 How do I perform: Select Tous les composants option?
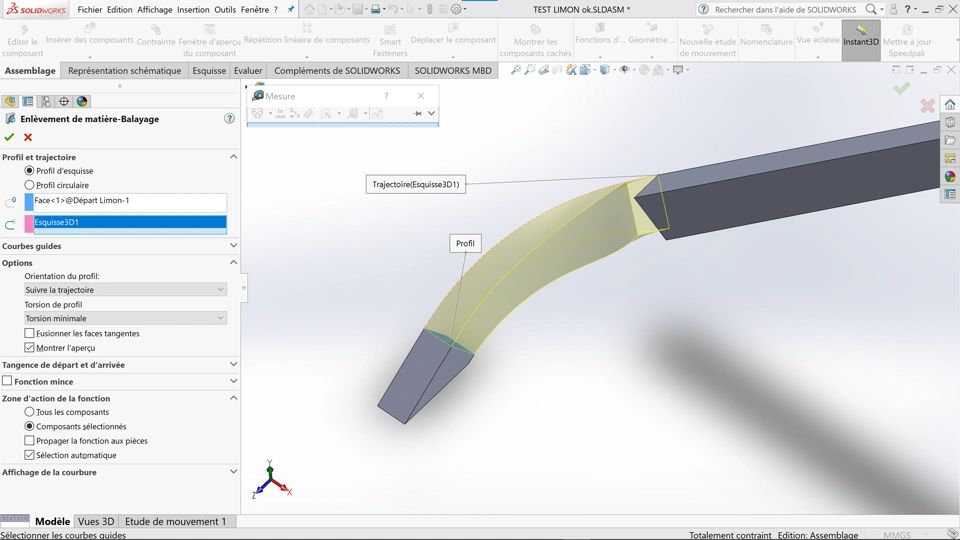coord(29,412)
